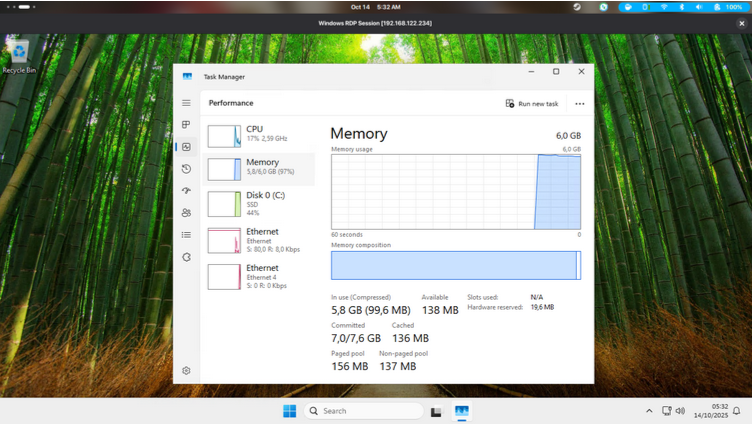Select CPU in the performance list
Image resolution: width=754 pixels, height=424 pixels.
tap(260, 134)
